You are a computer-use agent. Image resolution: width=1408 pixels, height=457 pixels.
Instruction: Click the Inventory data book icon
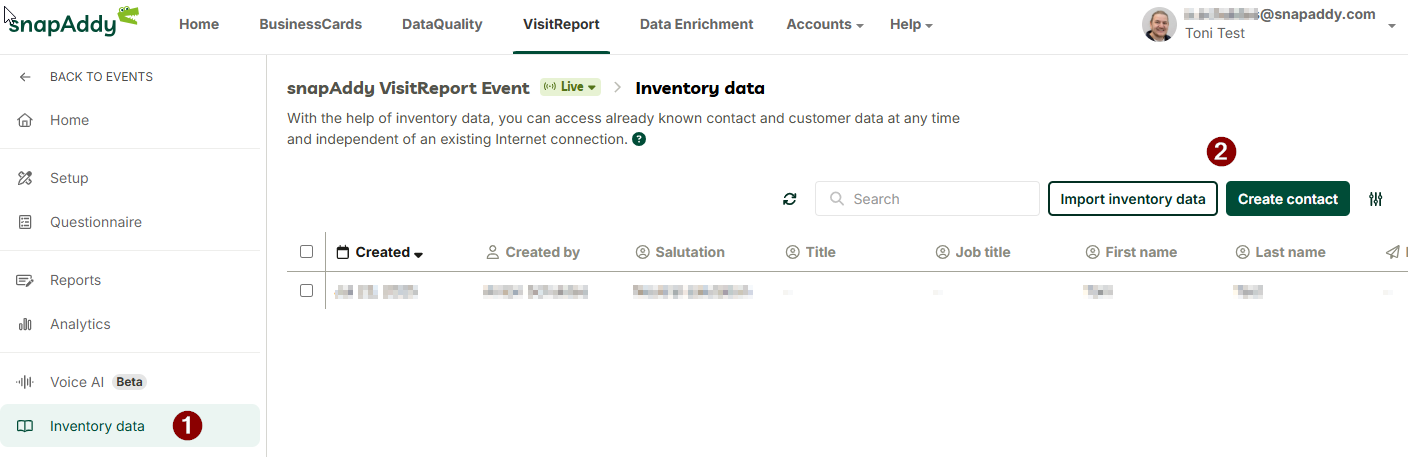pos(26,426)
